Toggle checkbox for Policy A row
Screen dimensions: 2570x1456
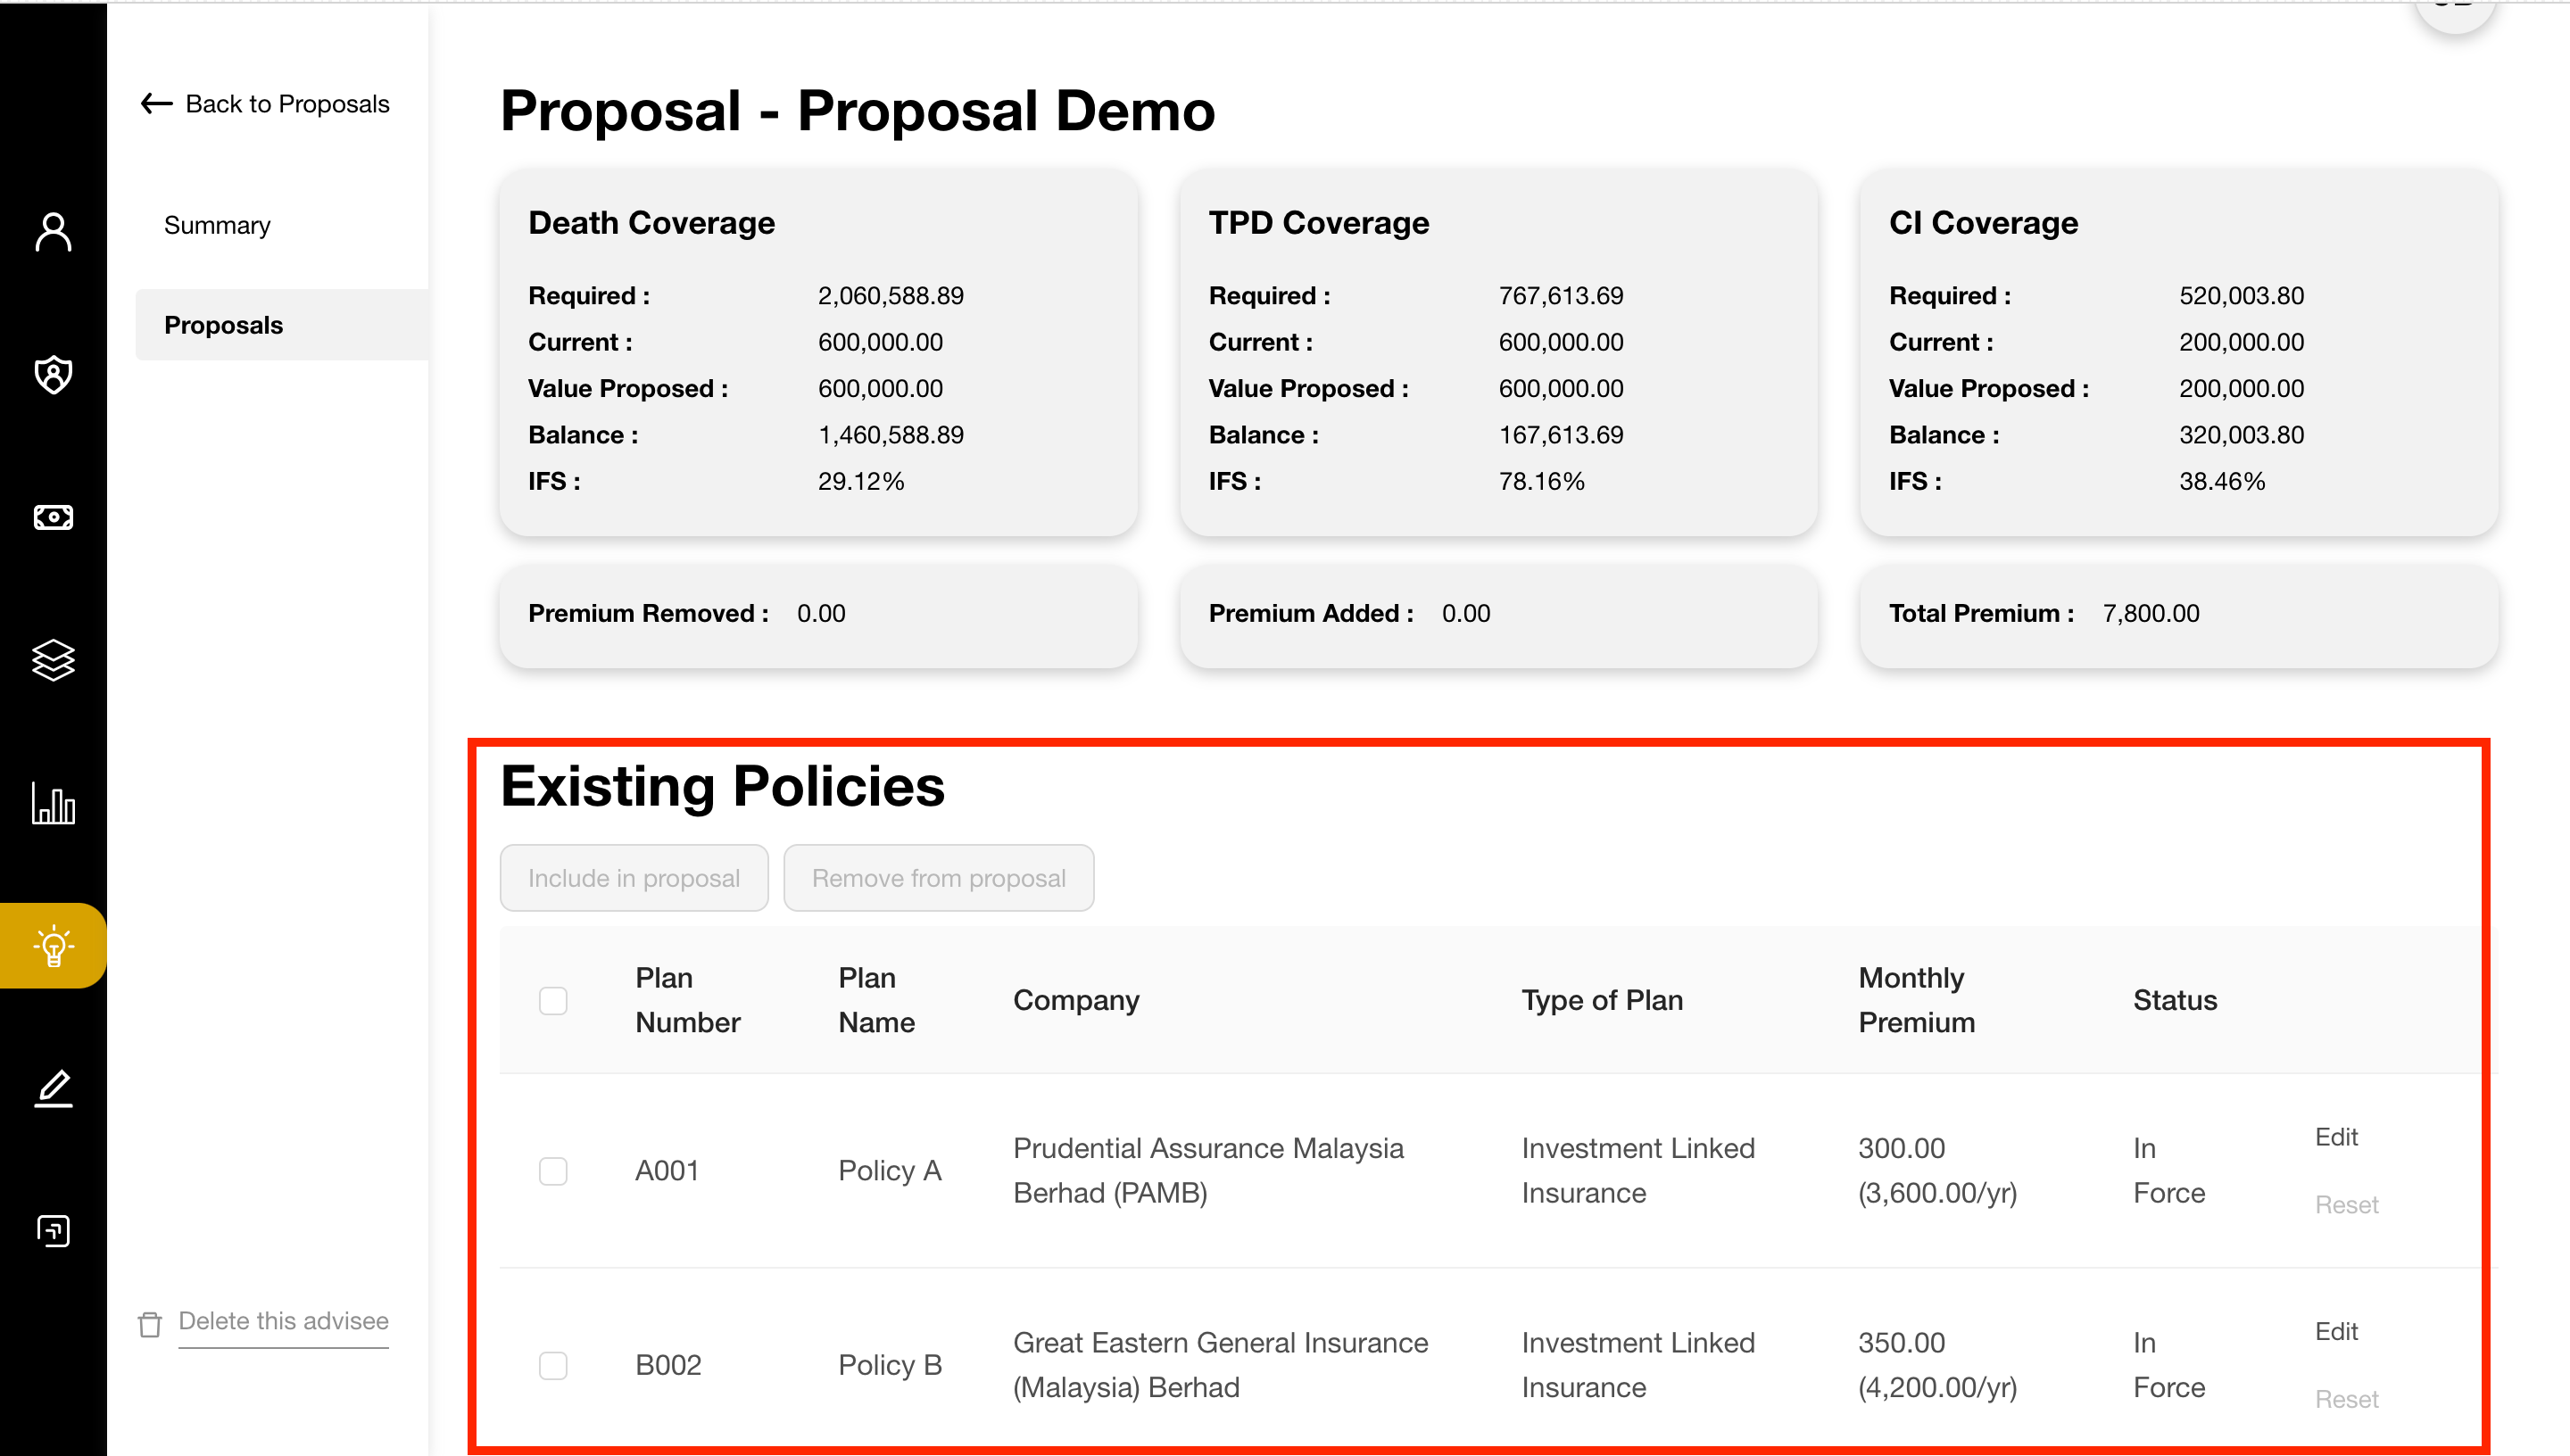coord(552,1171)
